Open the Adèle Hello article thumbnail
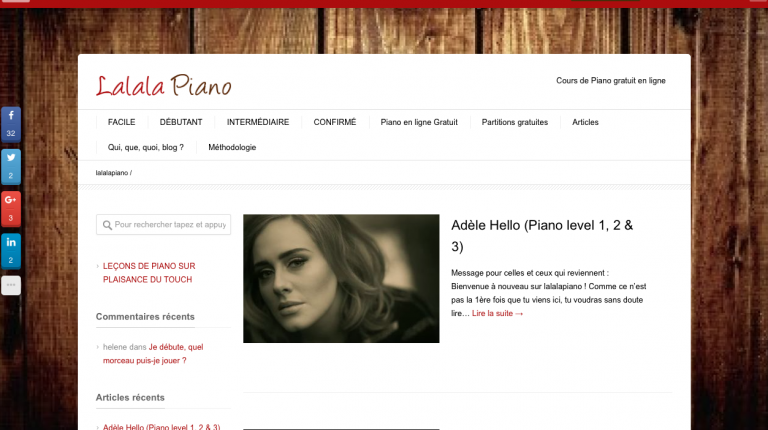The width and height of the screenshot is (768, 430). point(341,278)
